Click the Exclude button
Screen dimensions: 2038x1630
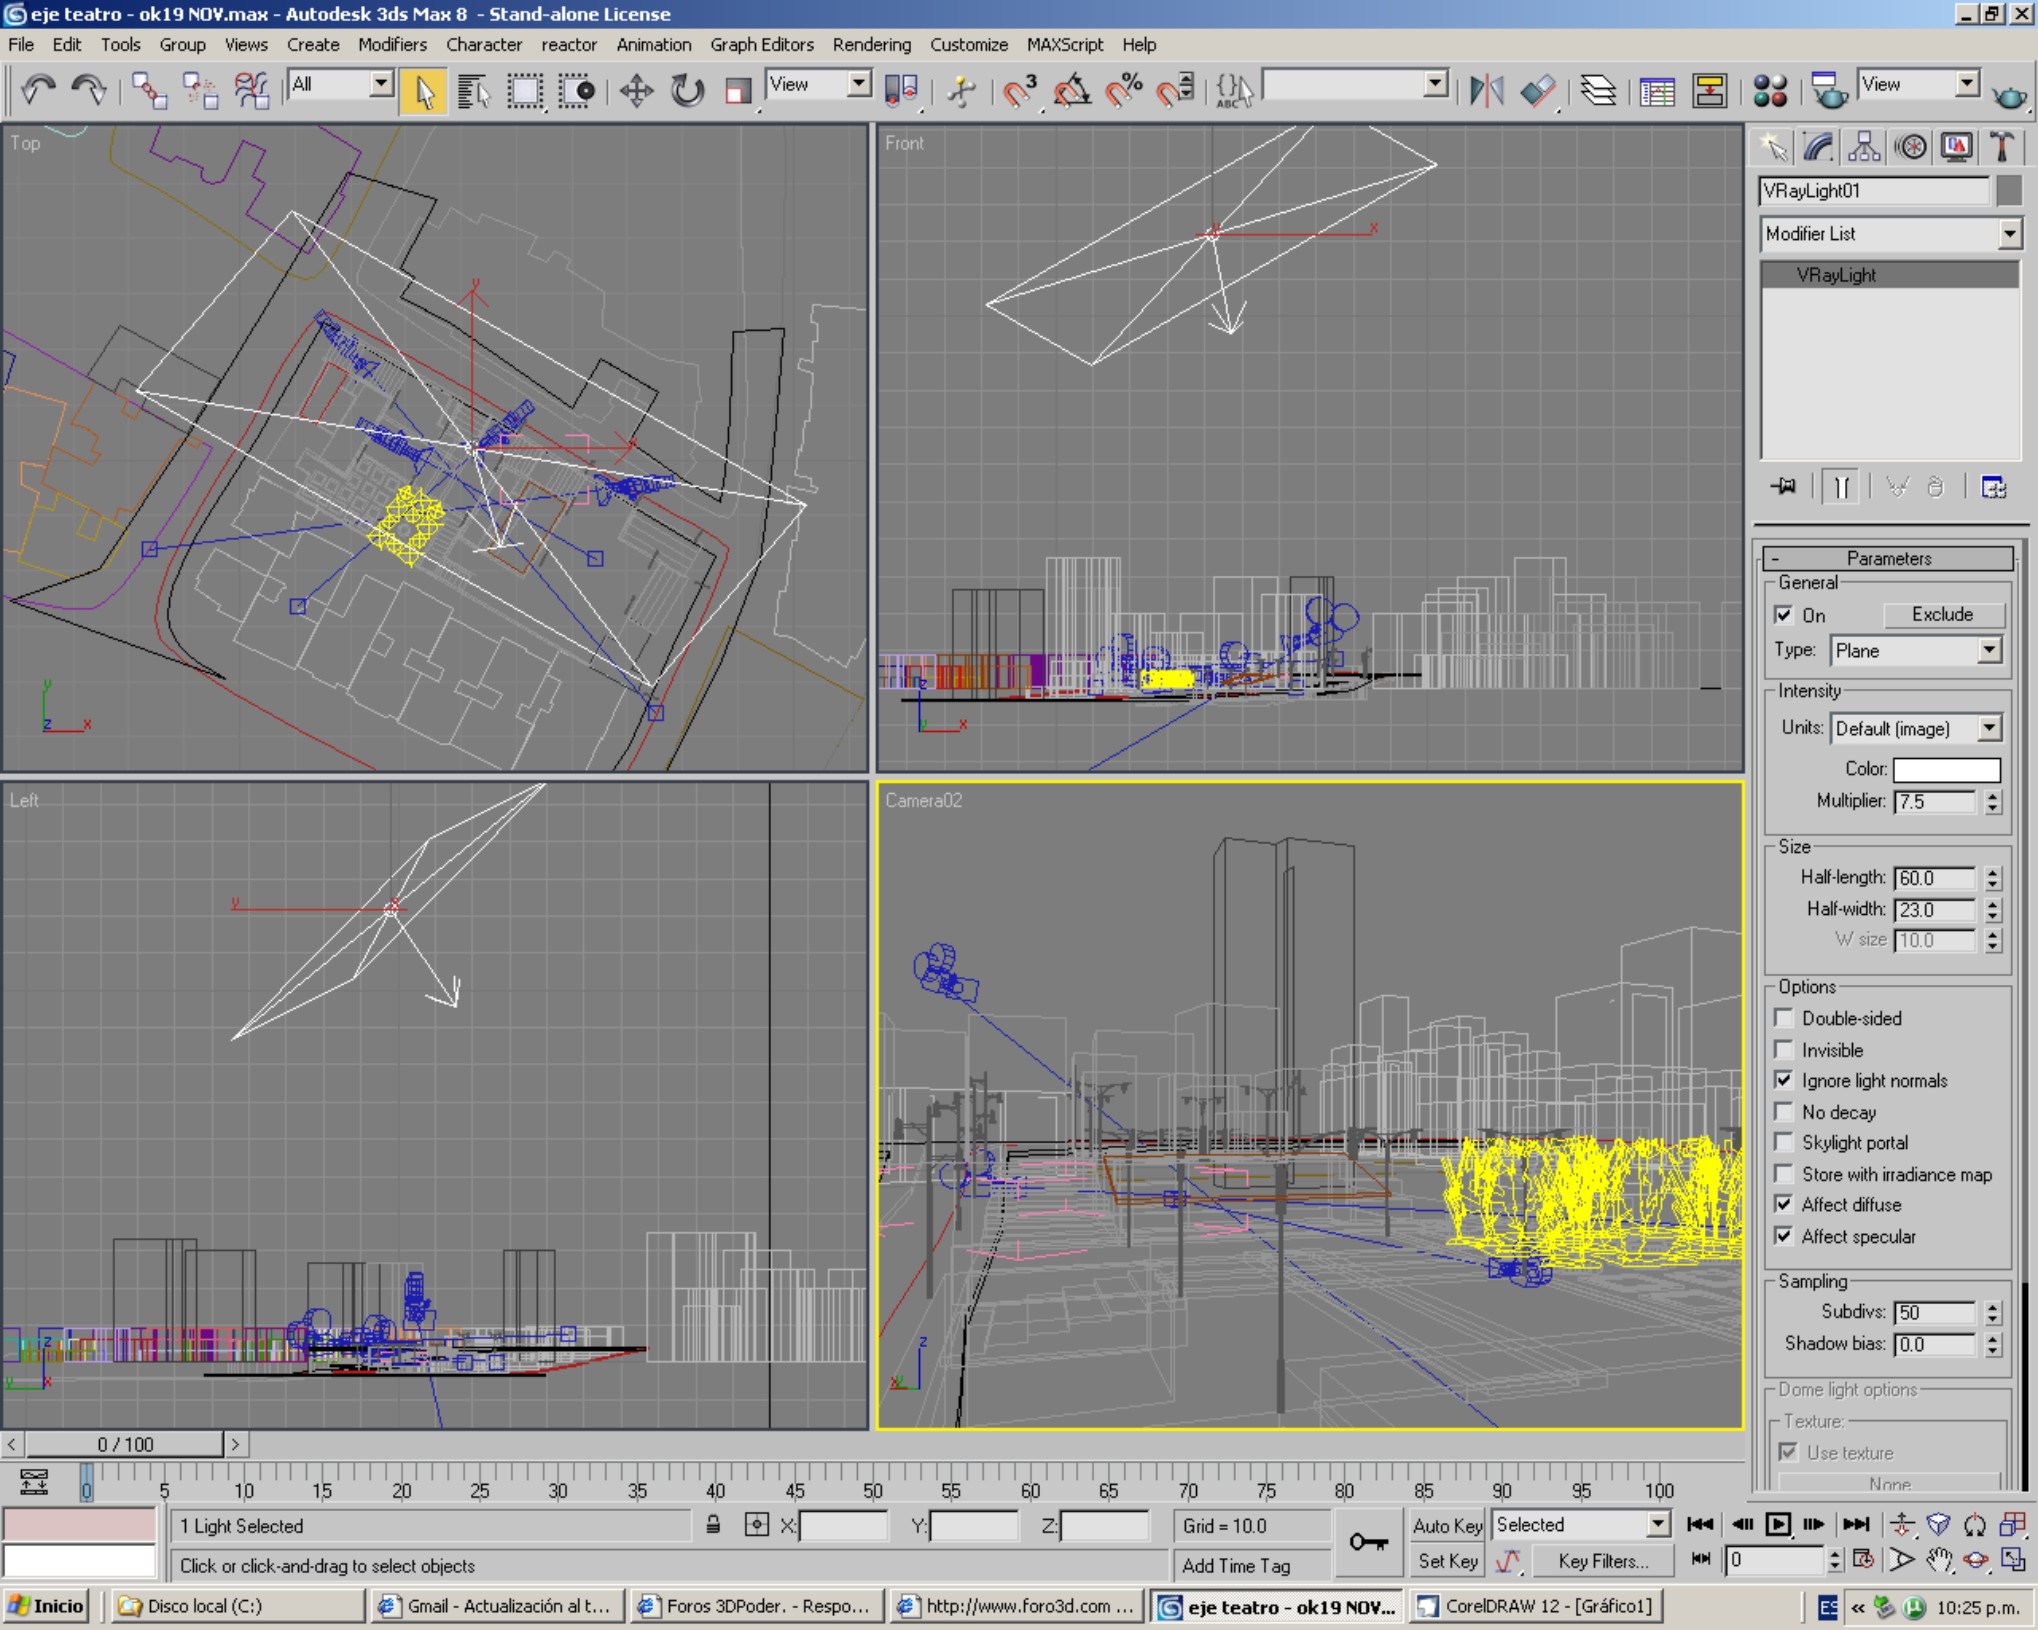(x=1942, y=615)
